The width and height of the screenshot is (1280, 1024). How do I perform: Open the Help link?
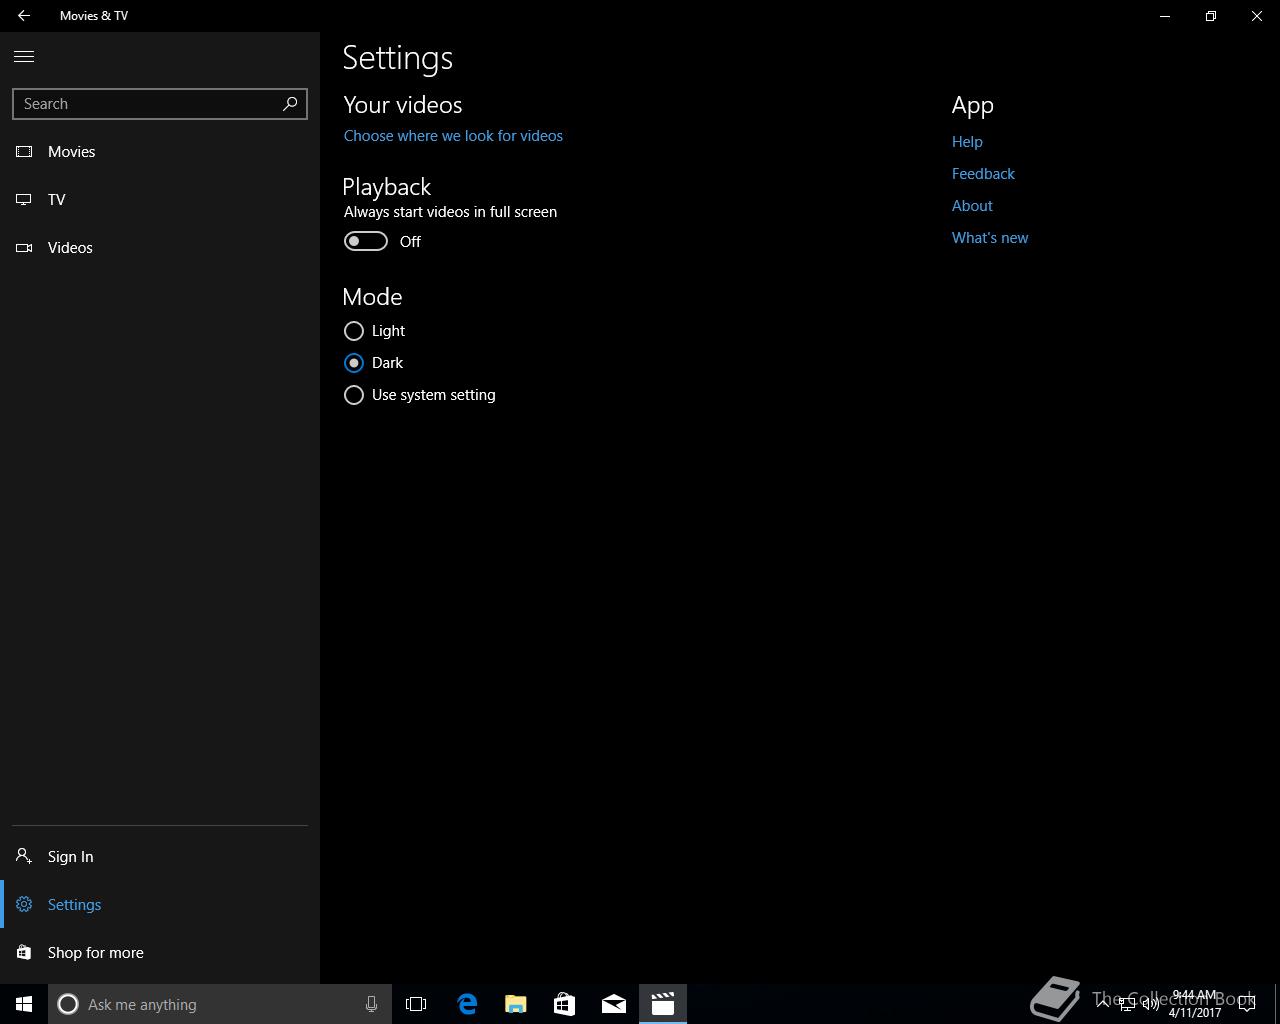point(967,142)
